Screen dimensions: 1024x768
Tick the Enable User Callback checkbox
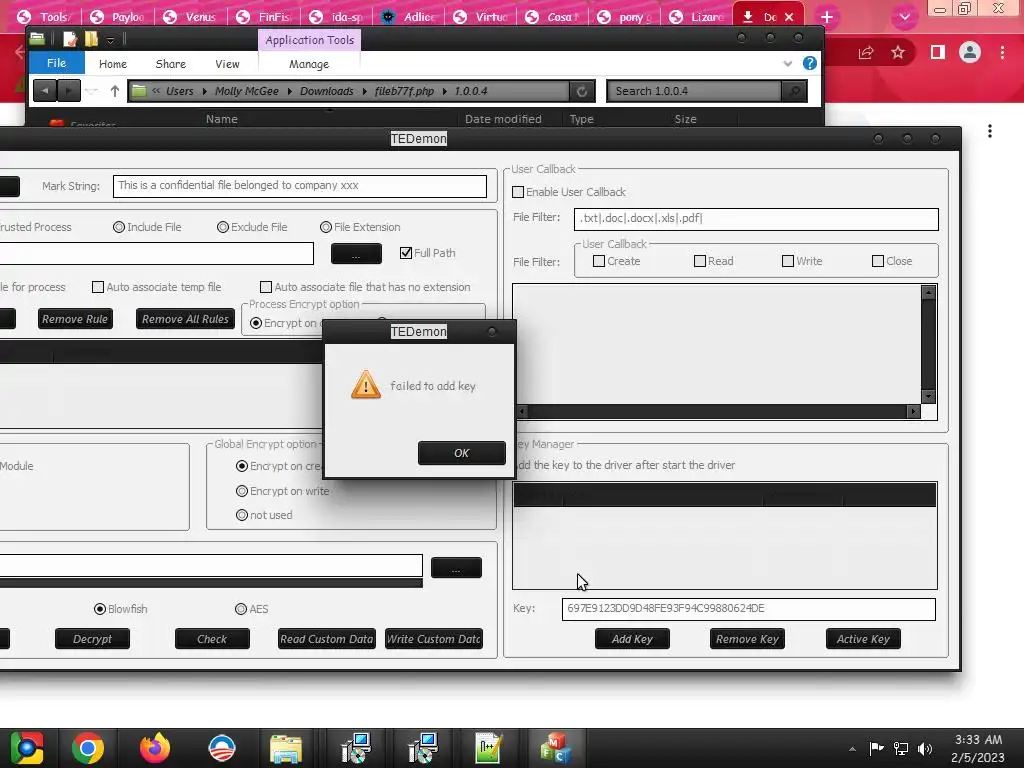pos(518,192)
